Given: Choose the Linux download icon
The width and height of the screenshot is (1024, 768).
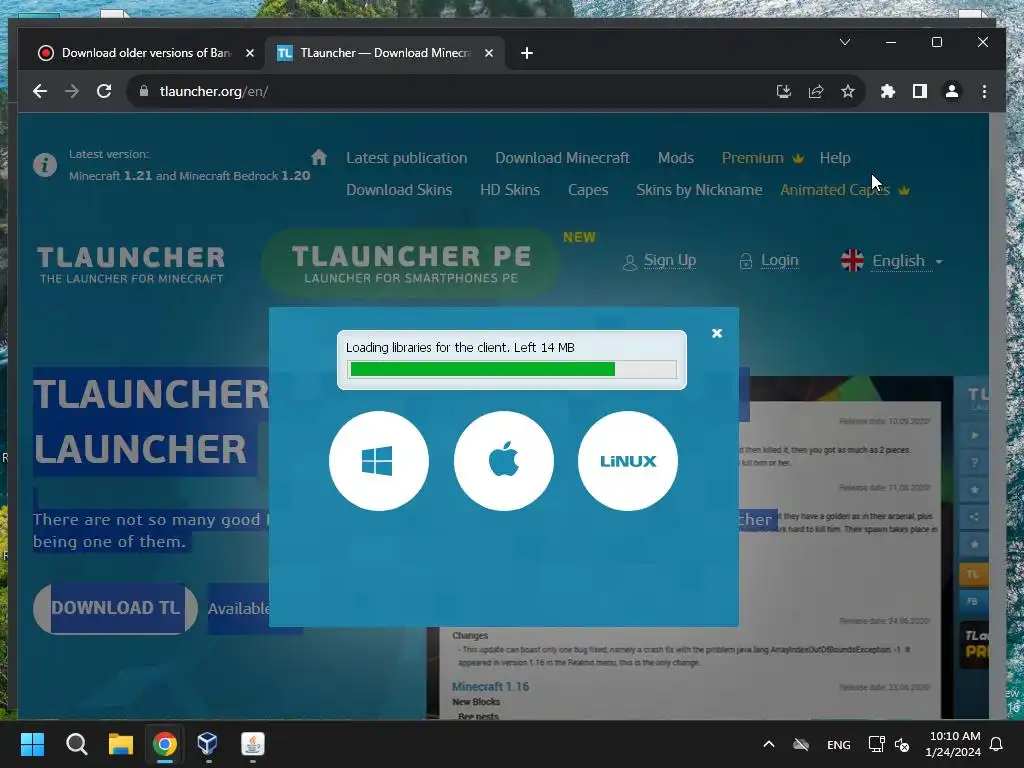Looking at the screenshot, I should [x=628, y=461].
